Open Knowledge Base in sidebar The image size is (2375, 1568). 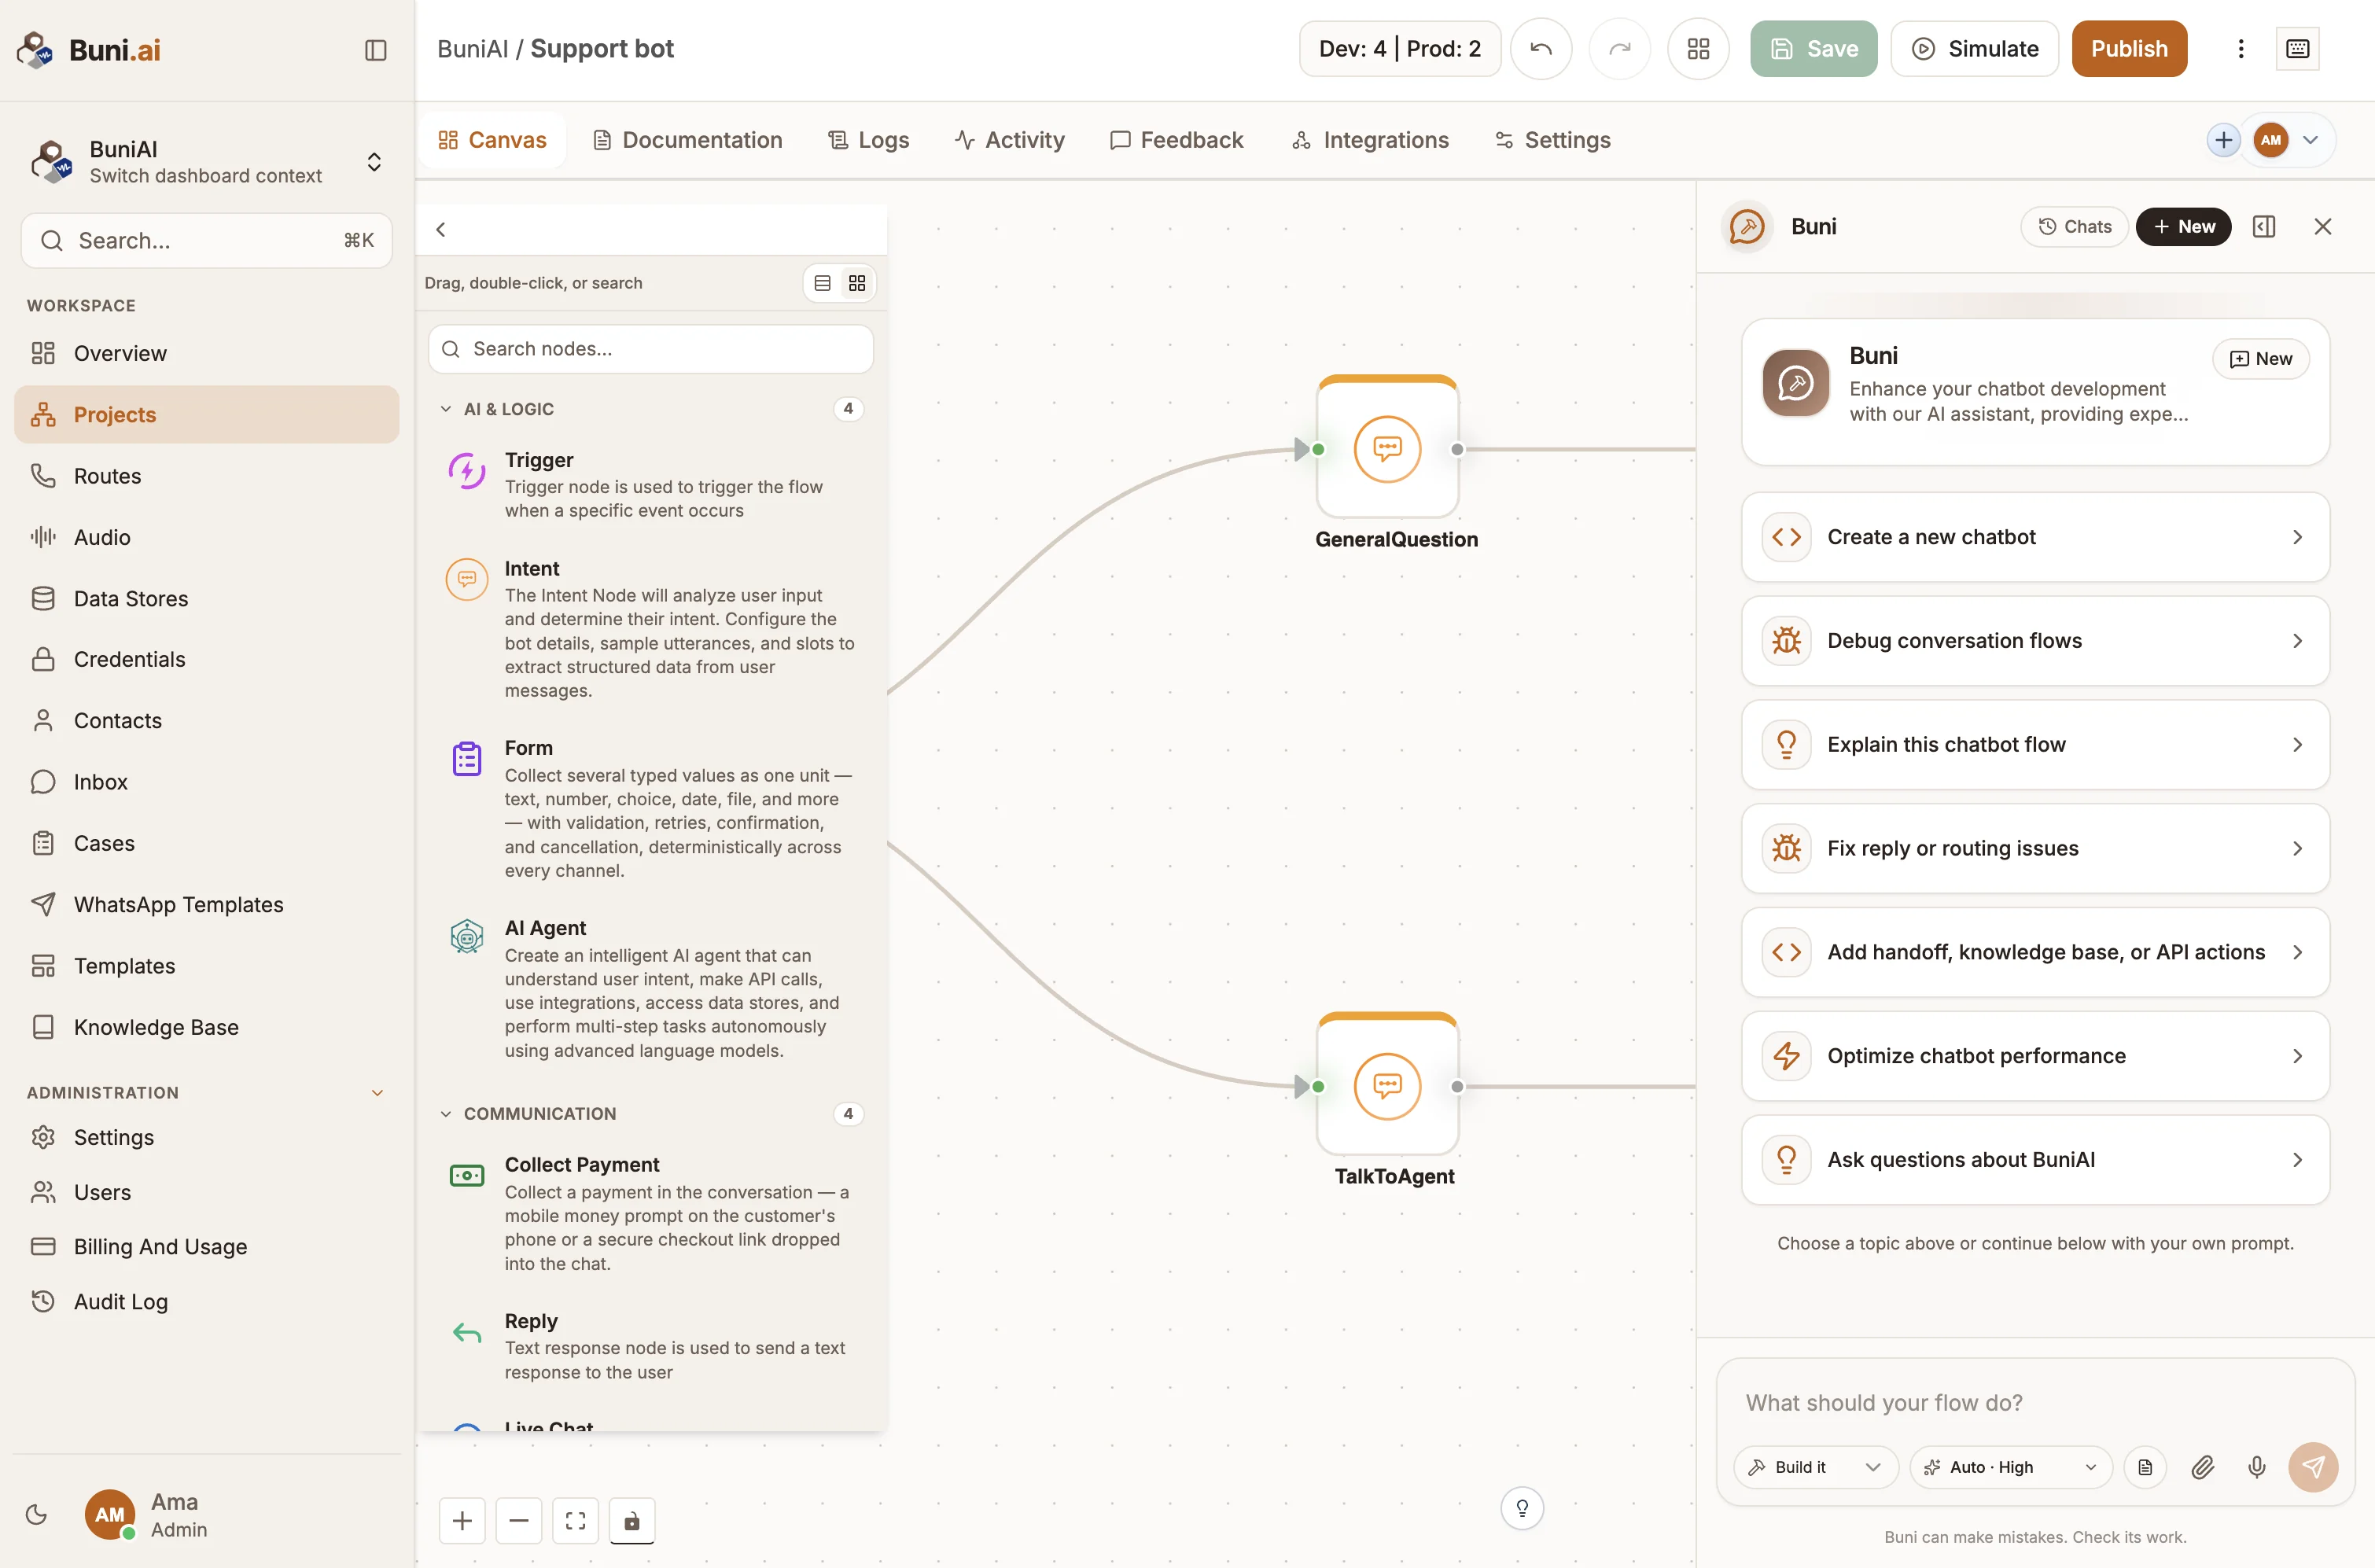coord(207,1027)
